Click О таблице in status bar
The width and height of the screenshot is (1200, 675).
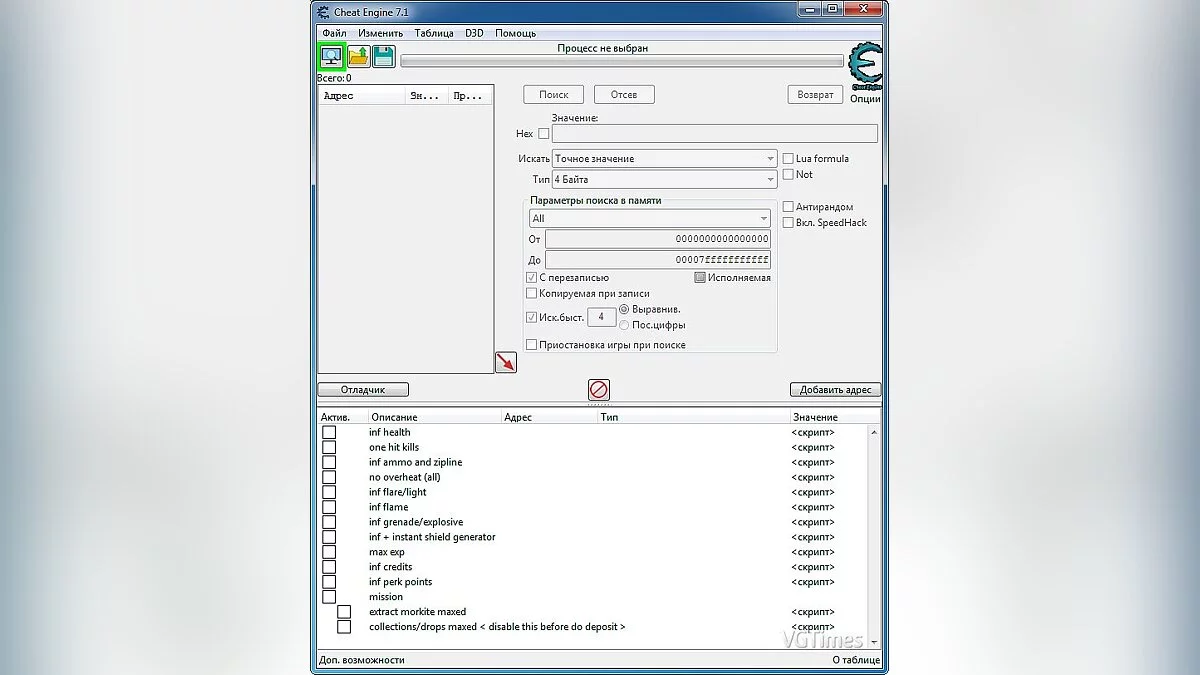(856, 660)
